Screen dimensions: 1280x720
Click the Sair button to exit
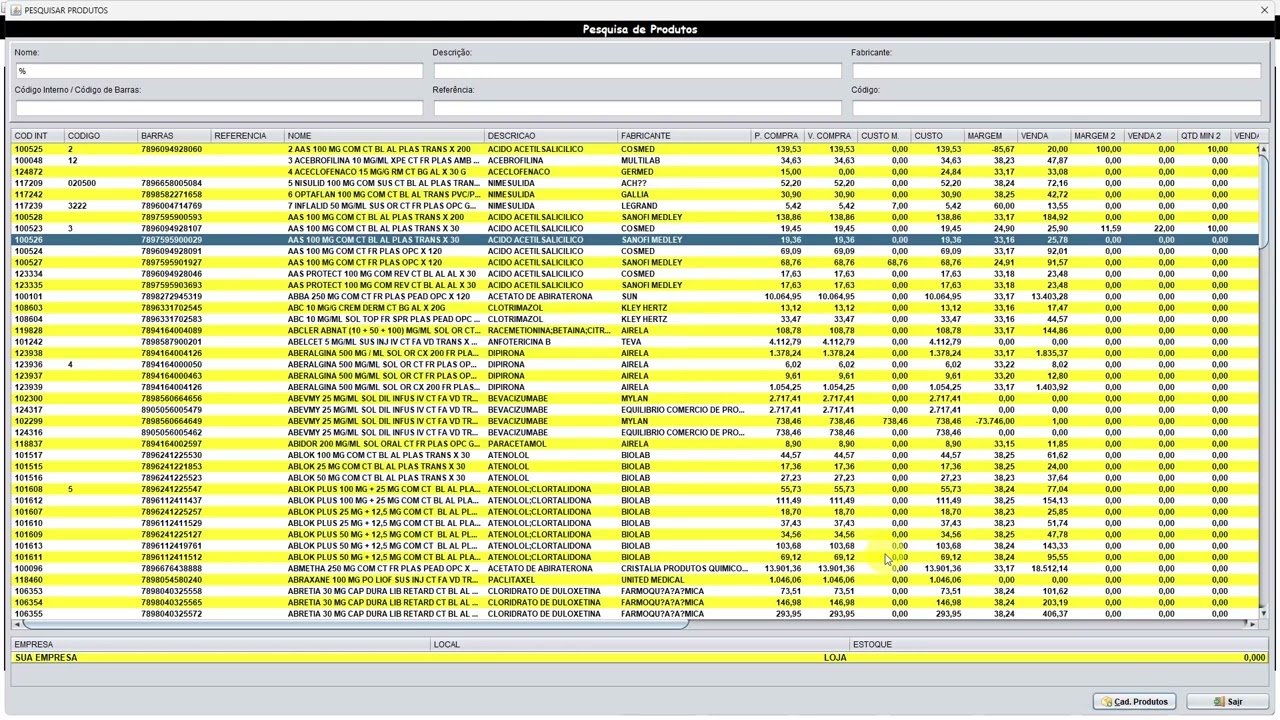coord(1227,702)
